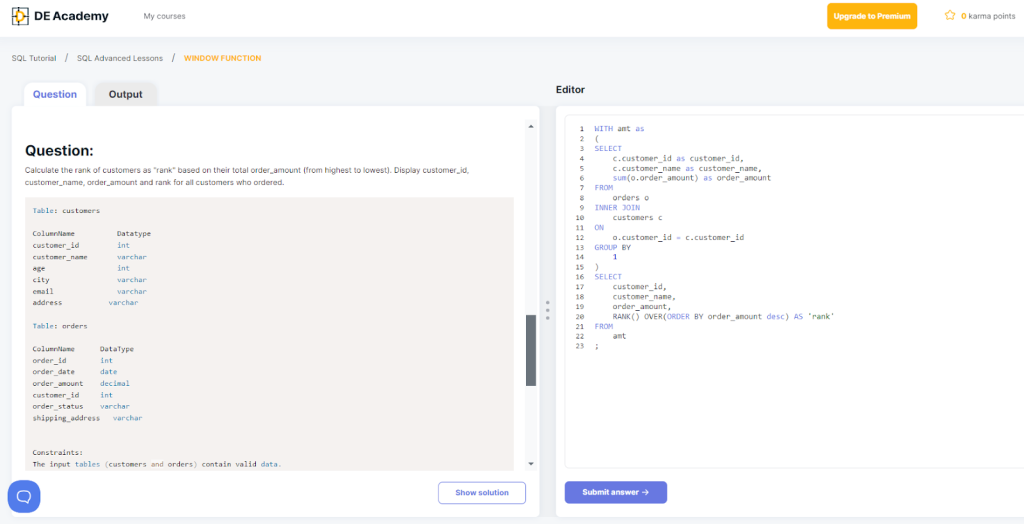This screenshot has width=1024, height=524.
Task: Click the question panel scrollbar thumb
Action: pos(531,350)
